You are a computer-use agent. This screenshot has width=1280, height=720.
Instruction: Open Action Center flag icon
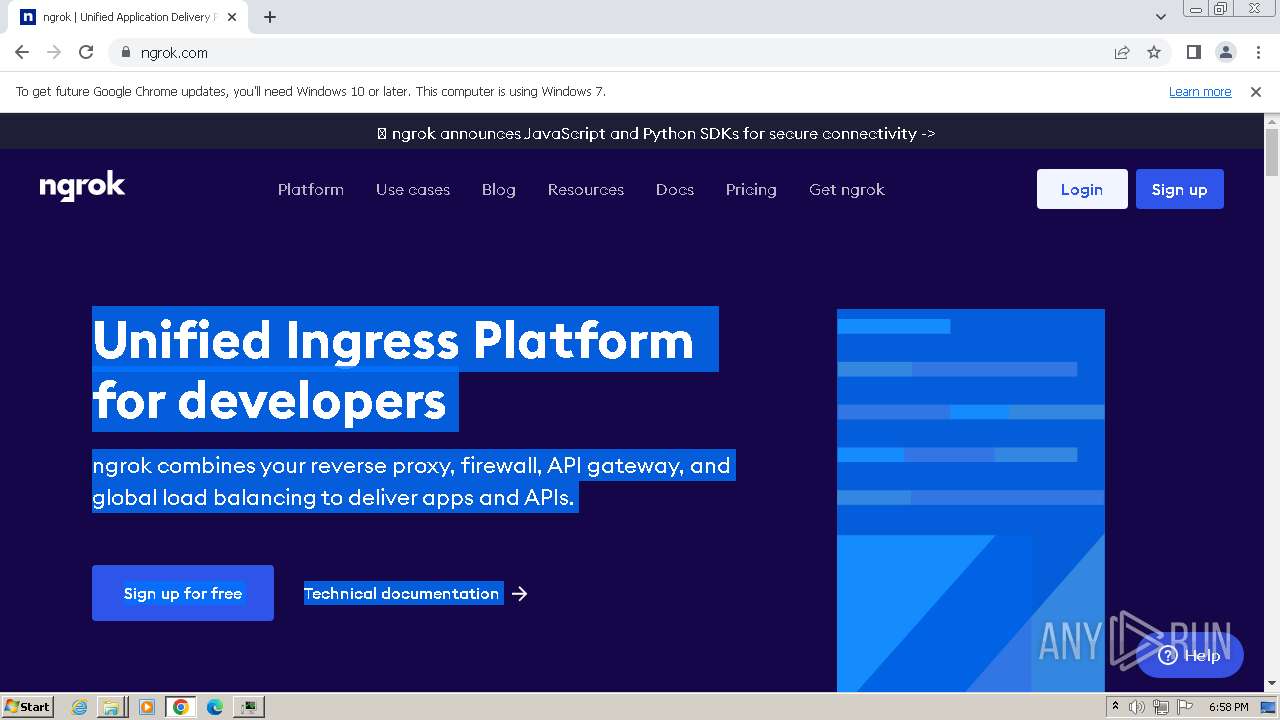tap(1184, 707)
